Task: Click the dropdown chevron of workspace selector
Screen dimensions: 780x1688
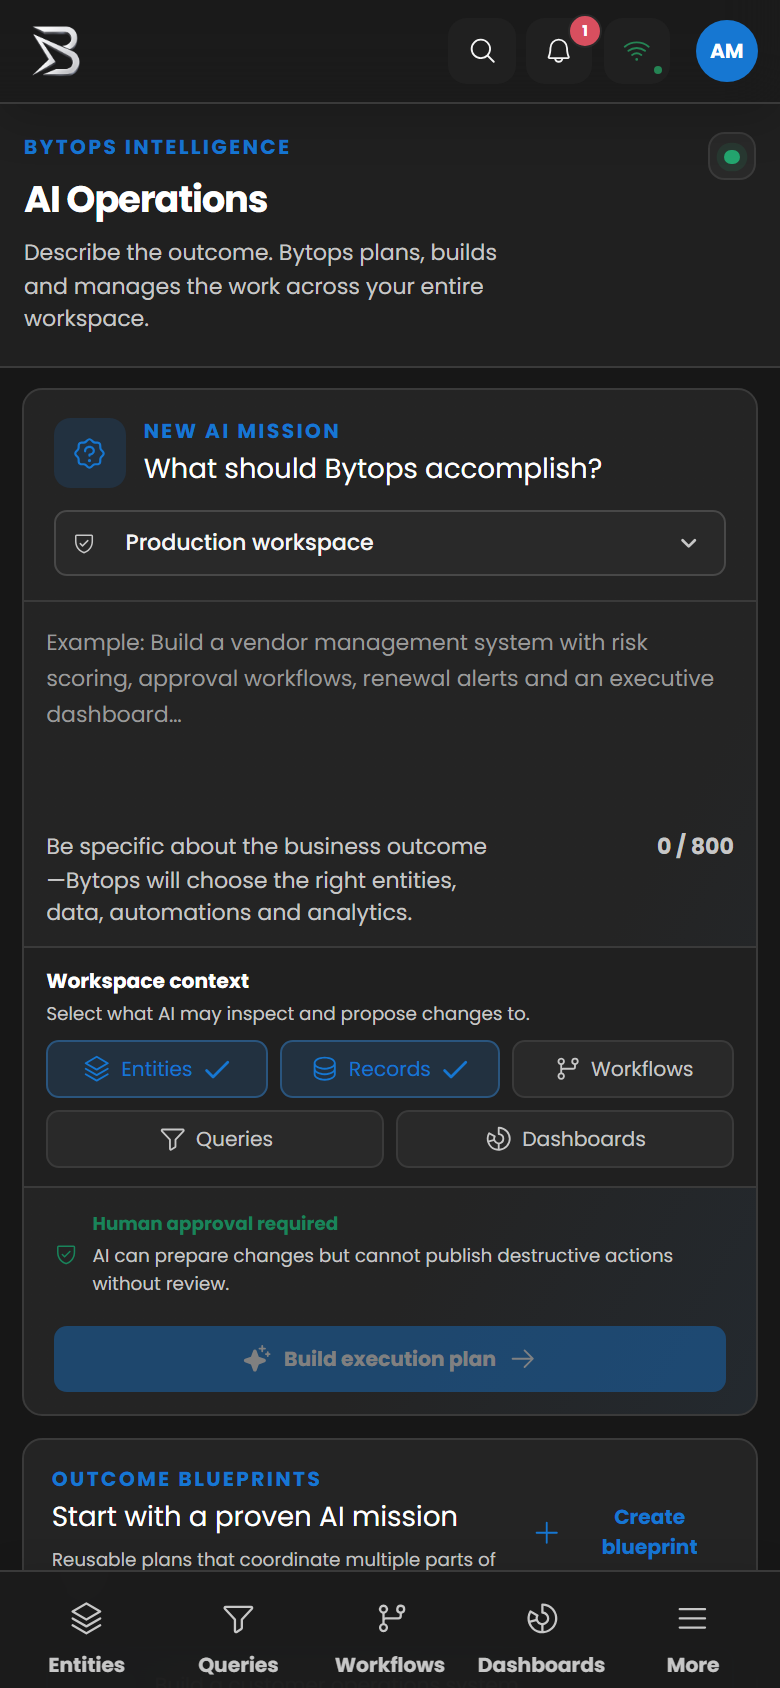Action: coord(689,543)
